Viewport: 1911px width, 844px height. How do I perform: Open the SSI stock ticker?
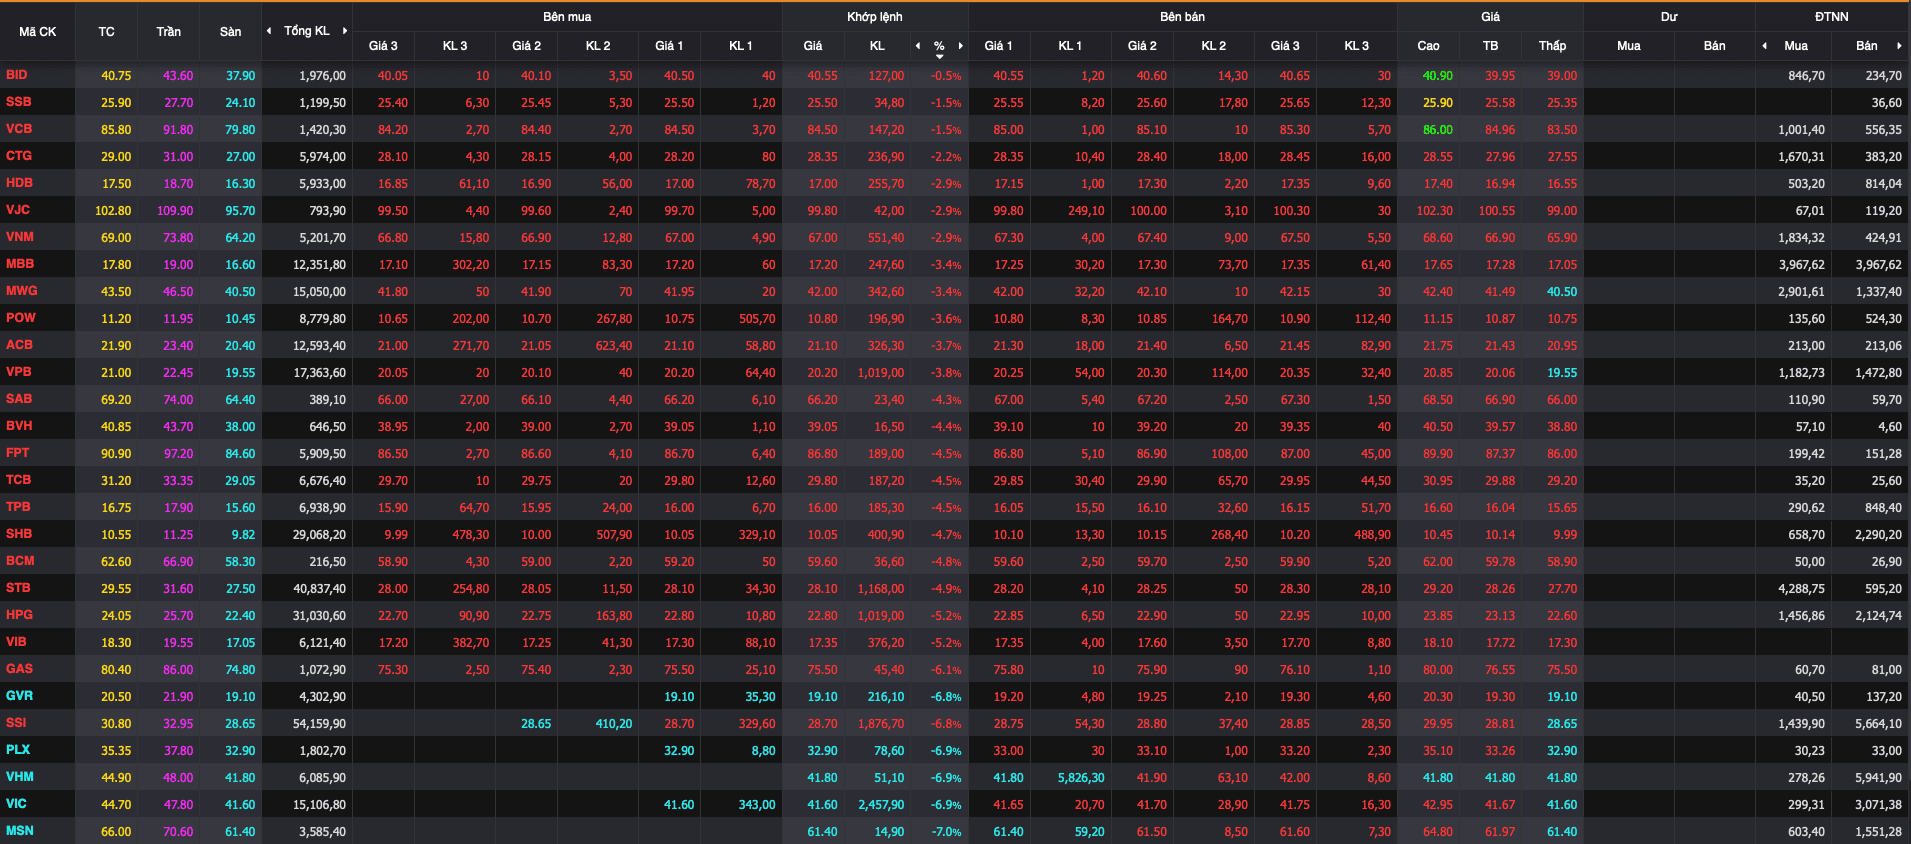(x=16, y=723)
